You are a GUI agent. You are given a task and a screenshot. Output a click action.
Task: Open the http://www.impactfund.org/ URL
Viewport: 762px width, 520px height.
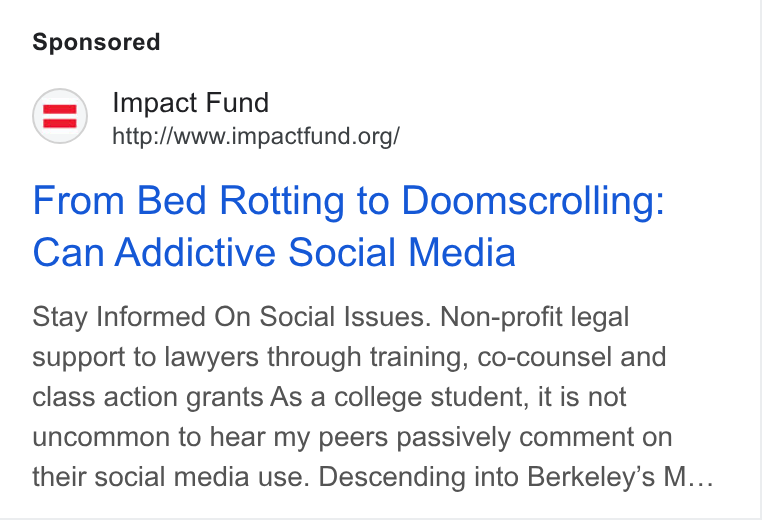[x=256, y=136]
